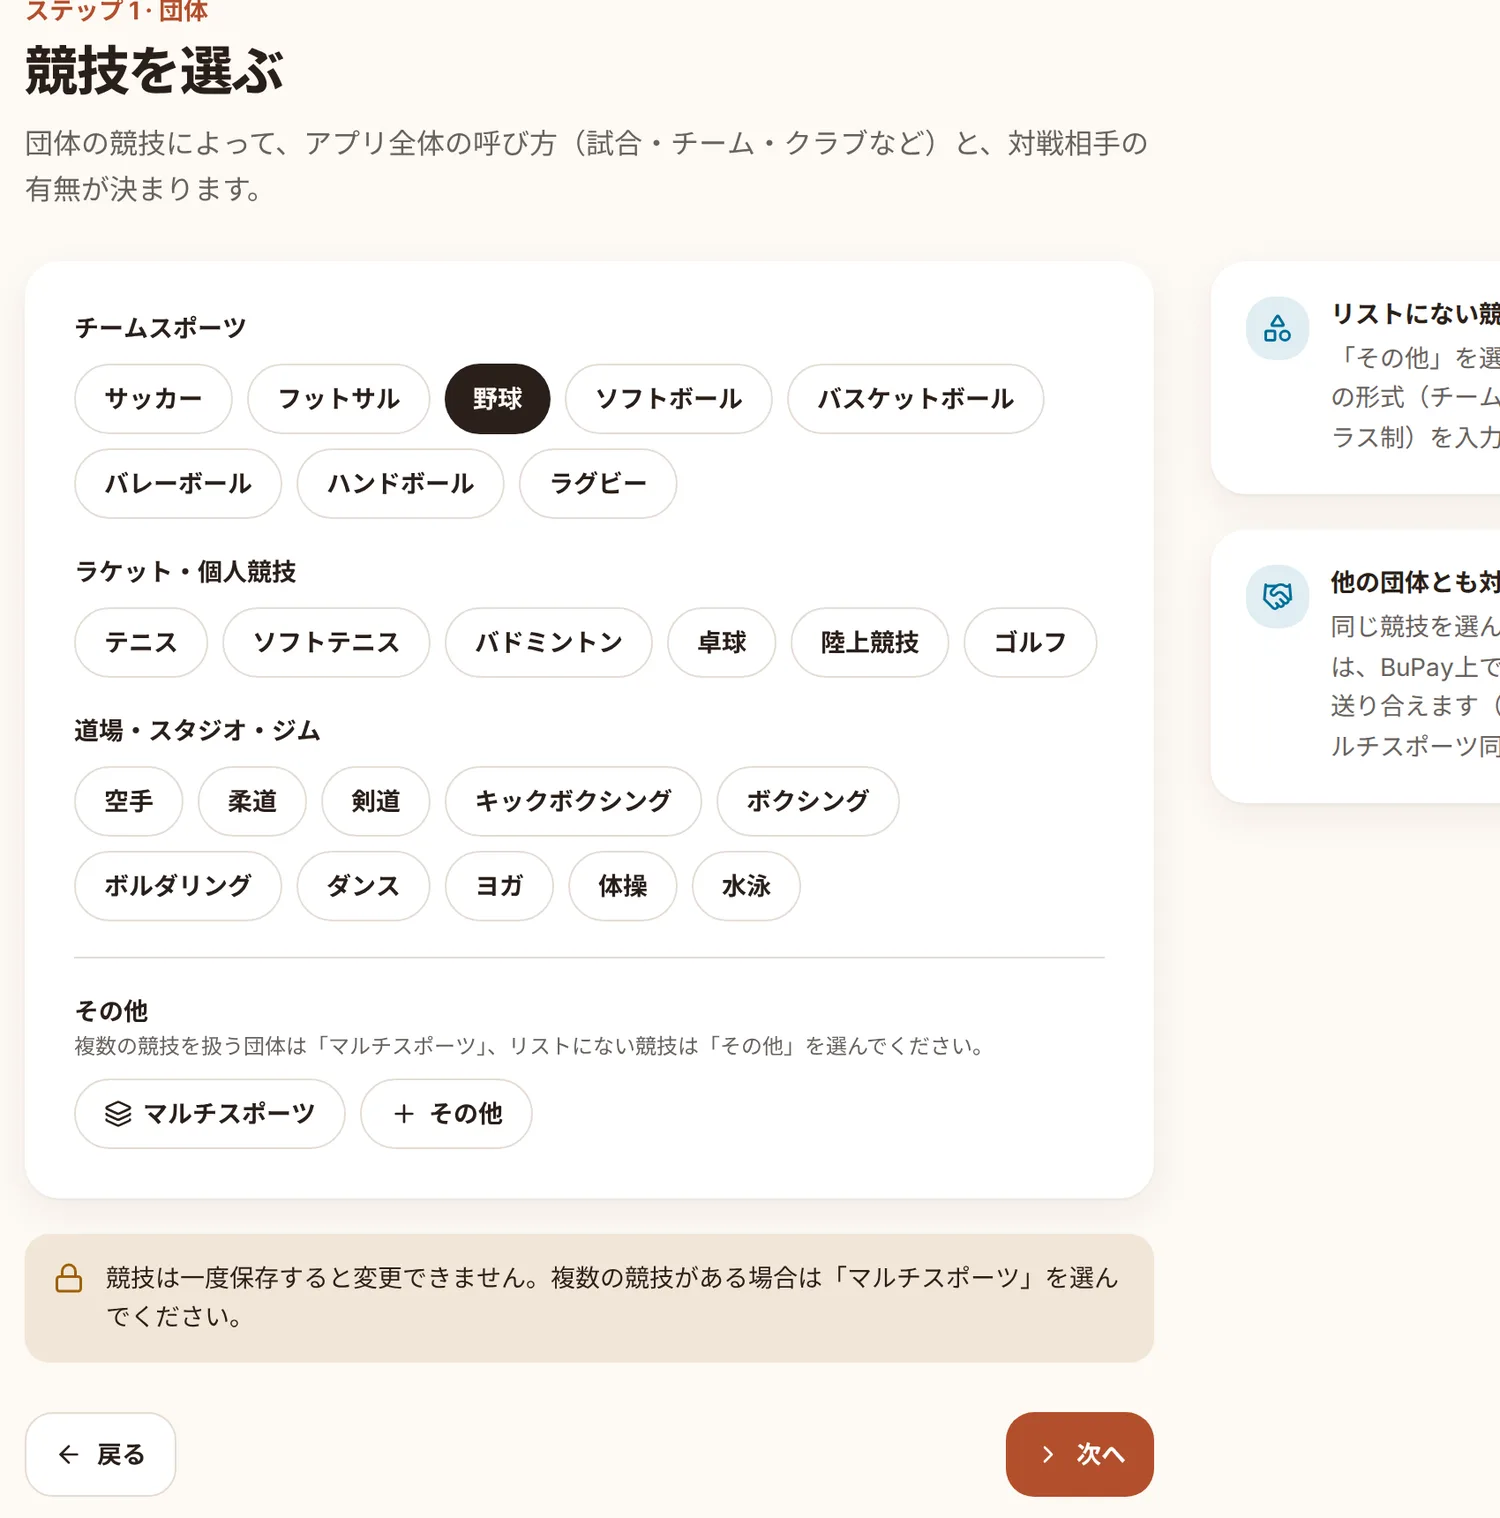Click the chevron icon on 次へ
Image resolution: width=1500 pixels, height=1518 pixels.
1048,1454
